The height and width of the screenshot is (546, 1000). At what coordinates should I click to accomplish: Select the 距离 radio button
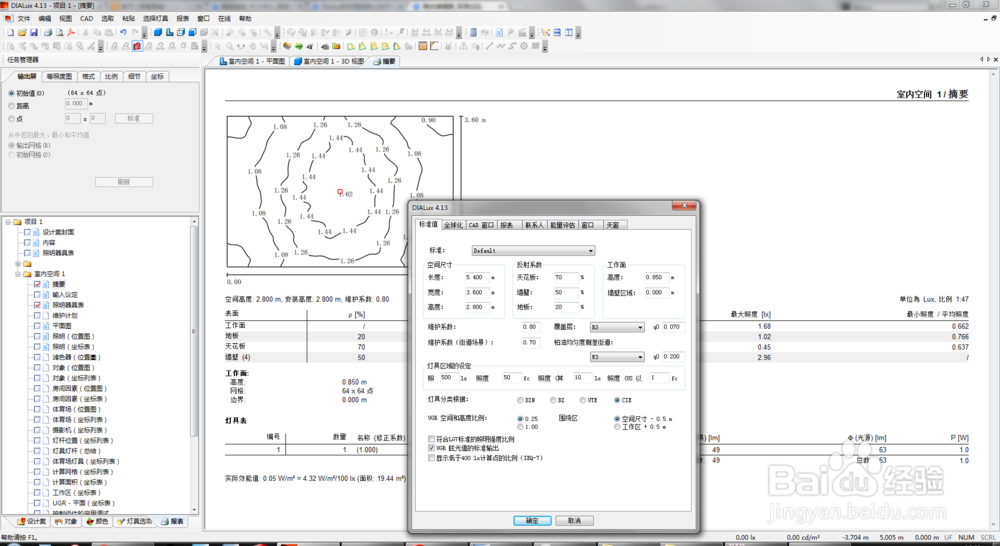coord(11,105)
